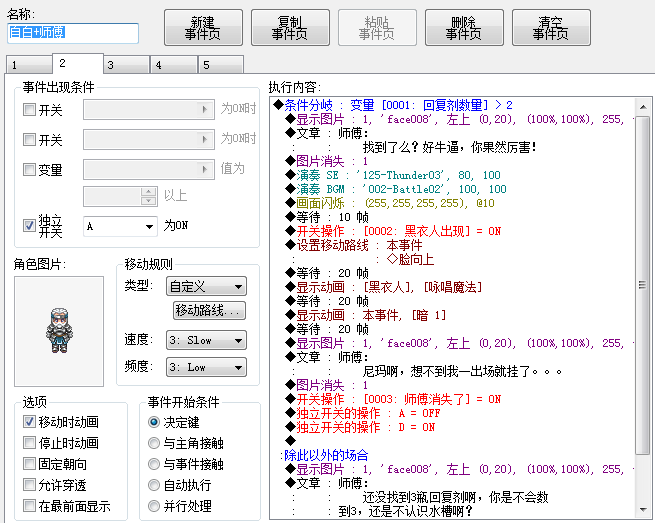The width and height of the screenshot is (655, 523).
Task: Select the 独立开关的操作 D = ON line
Action: pyautogui.click(x=360, y=427)
